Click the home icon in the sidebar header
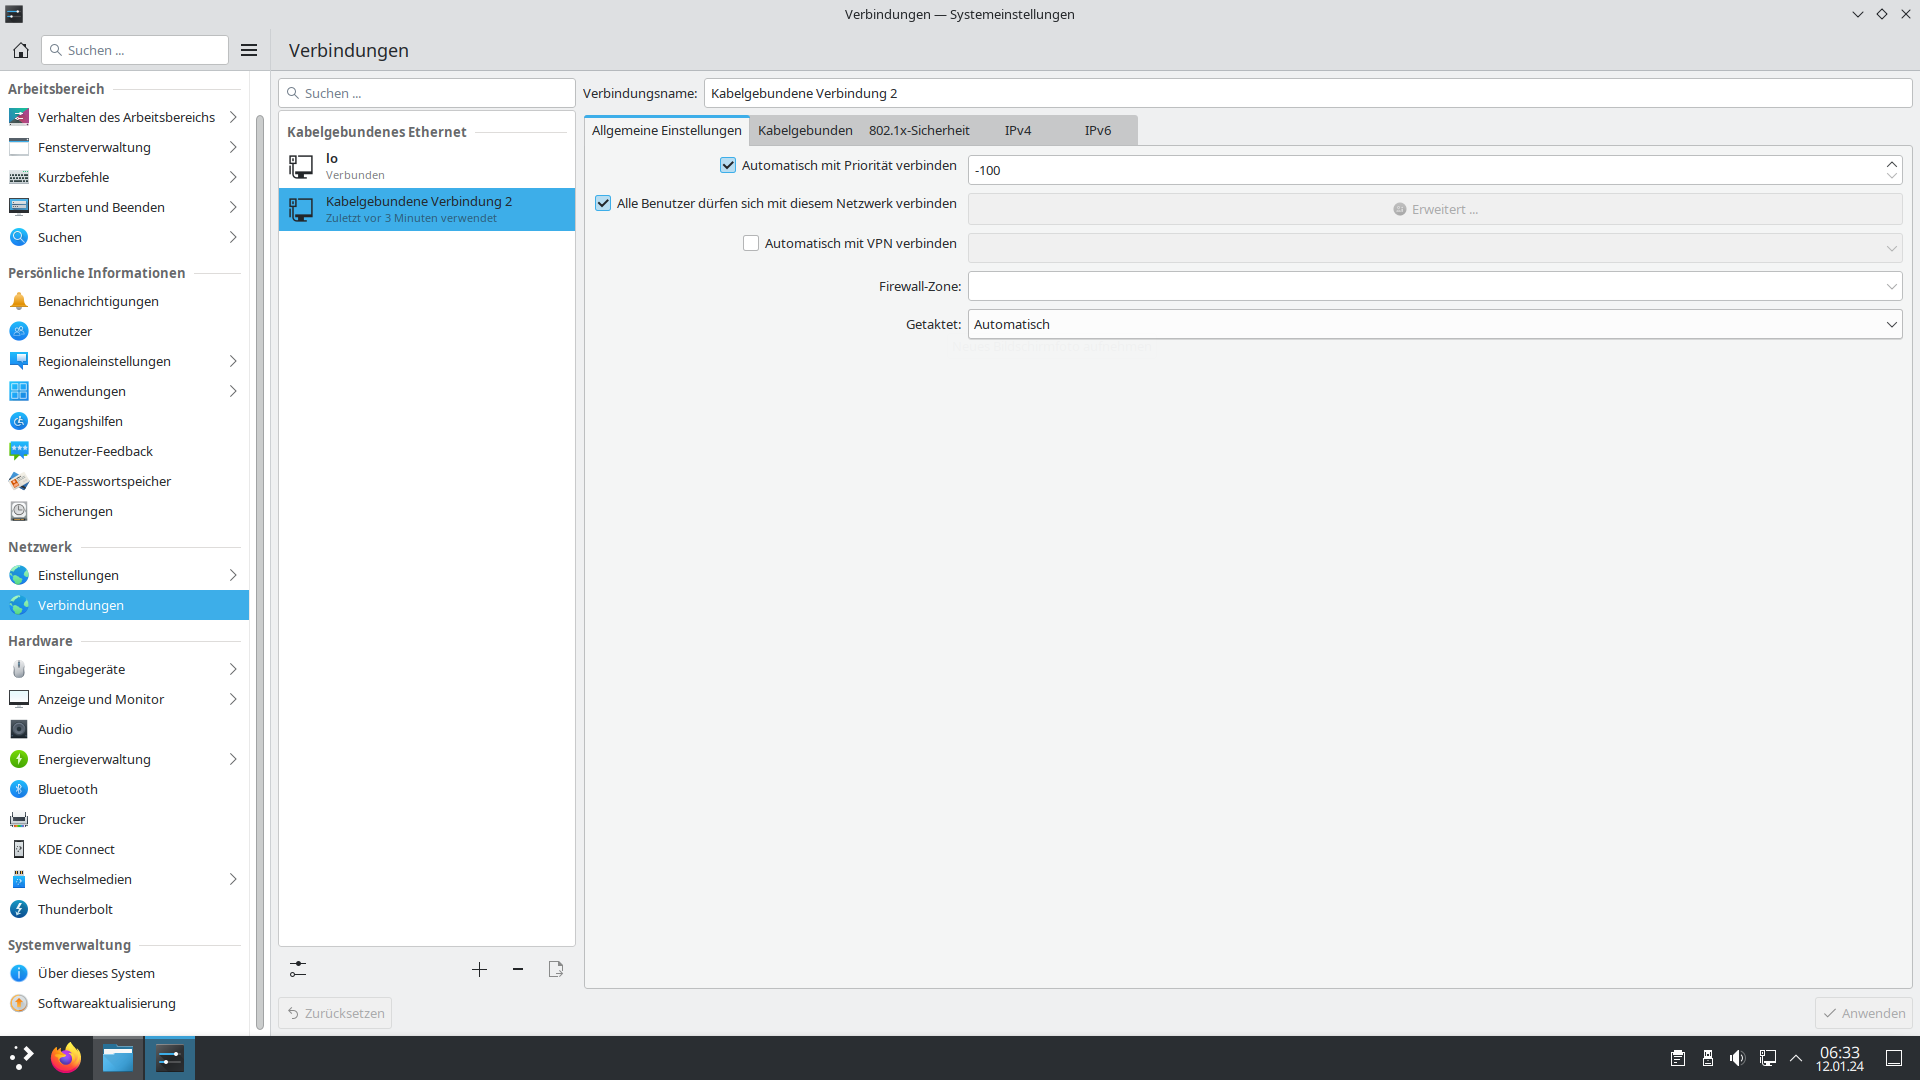The image size is (1920, 1080). click(21, 50)
